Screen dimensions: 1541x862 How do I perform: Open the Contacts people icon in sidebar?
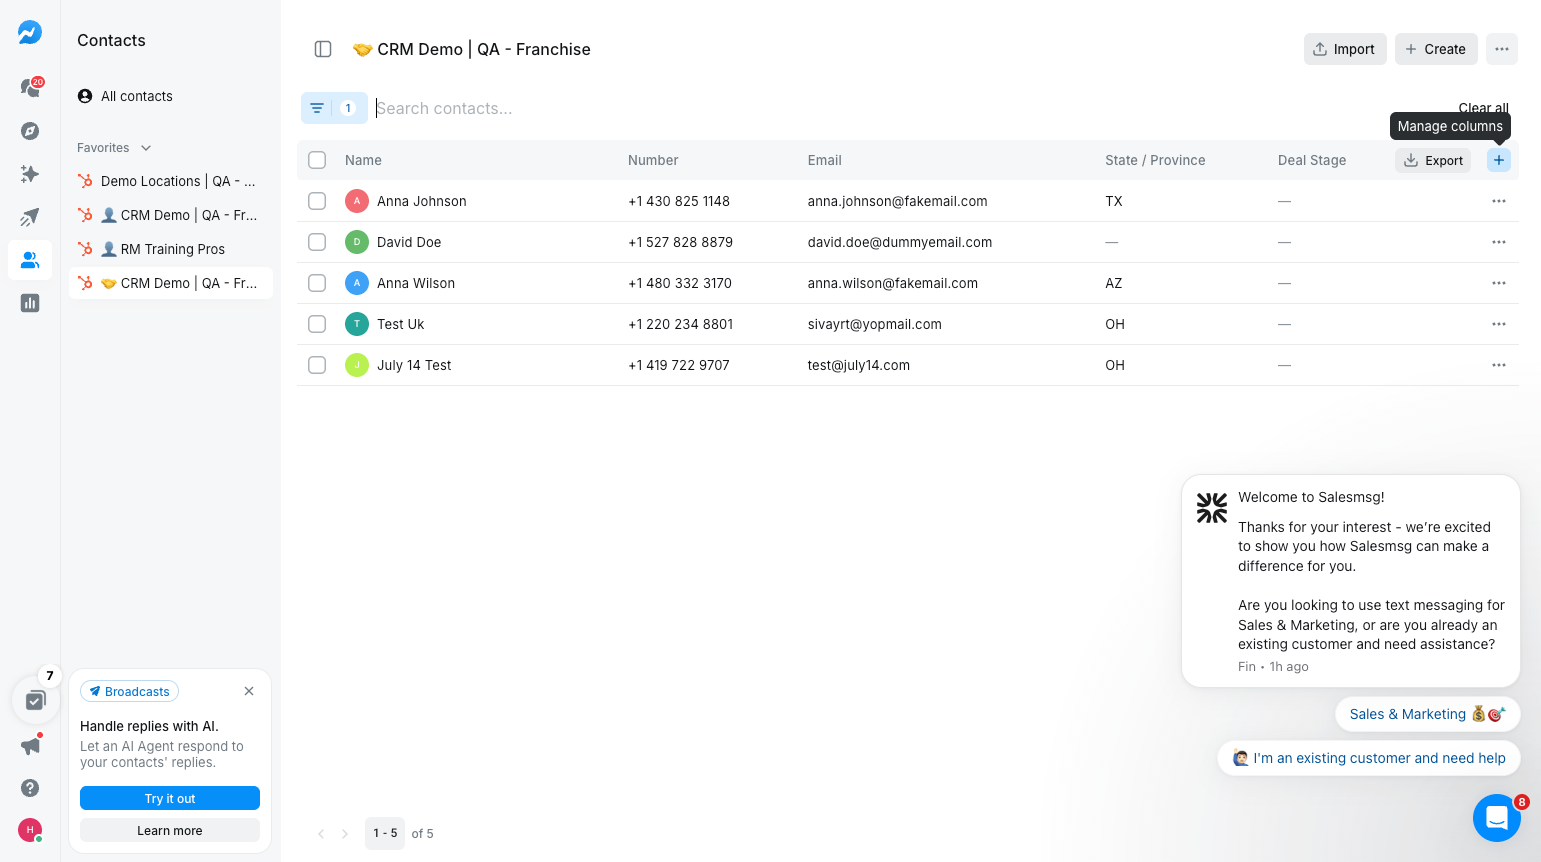[x=30, y=260]
